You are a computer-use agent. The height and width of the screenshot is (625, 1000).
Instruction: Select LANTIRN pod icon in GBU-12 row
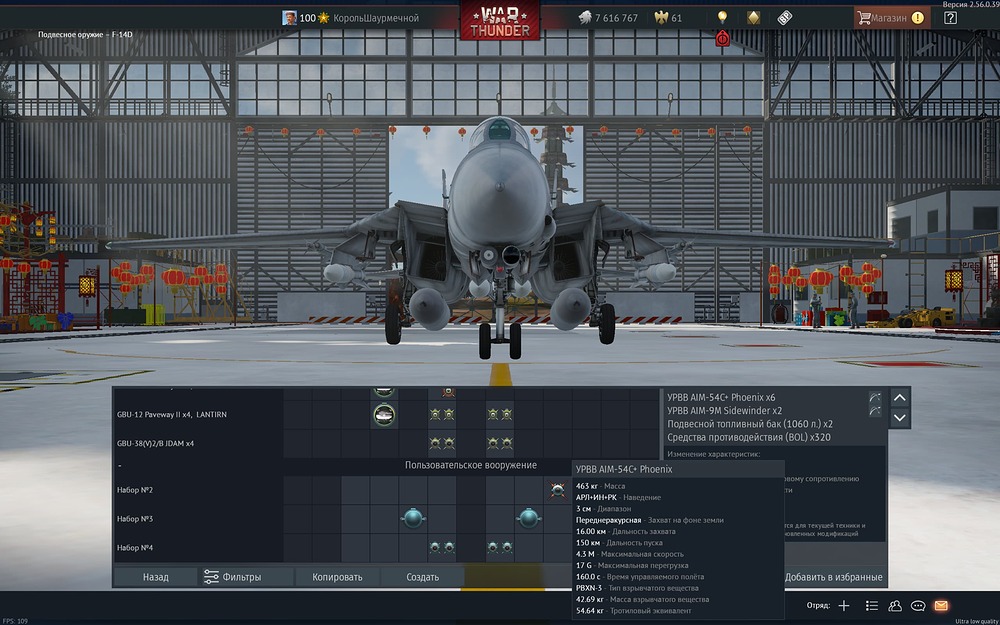(384, 415)
